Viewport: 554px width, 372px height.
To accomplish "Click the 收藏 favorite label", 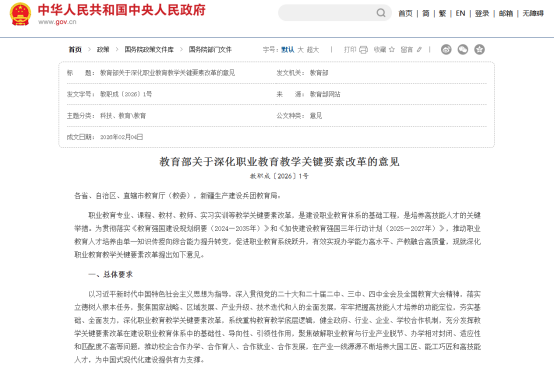I will [x=380, y=50].
